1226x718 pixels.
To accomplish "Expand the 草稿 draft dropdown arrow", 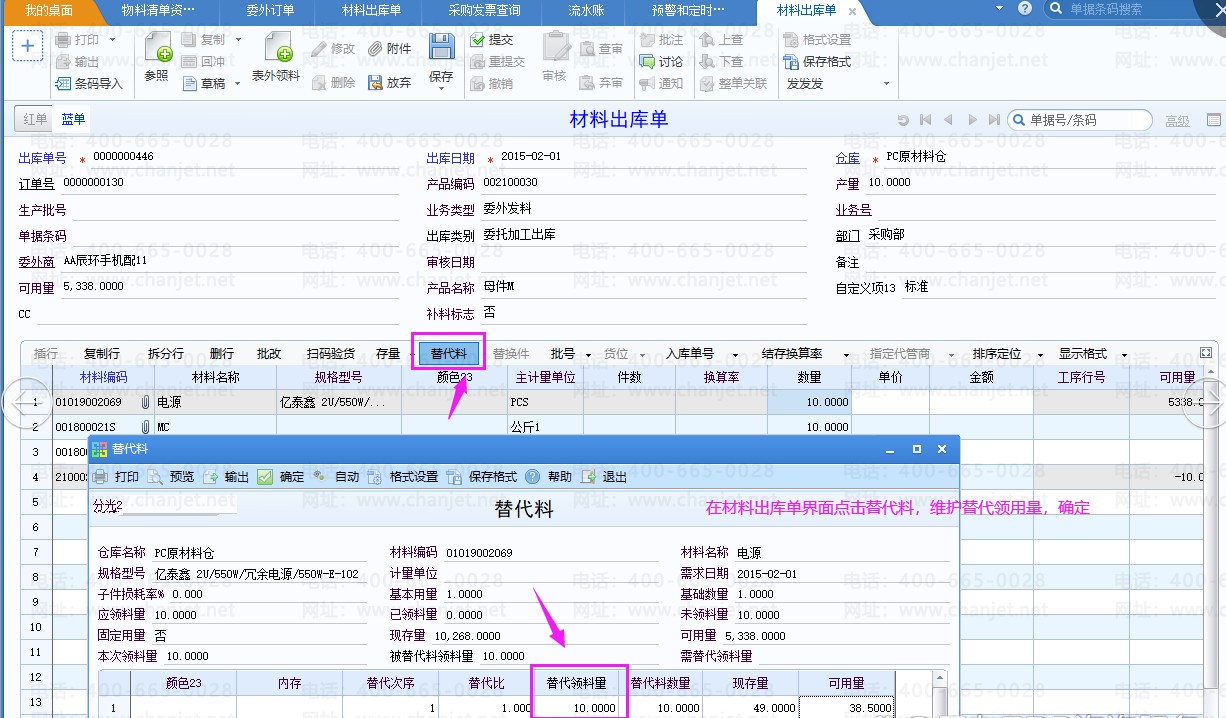I will point(237,84).
